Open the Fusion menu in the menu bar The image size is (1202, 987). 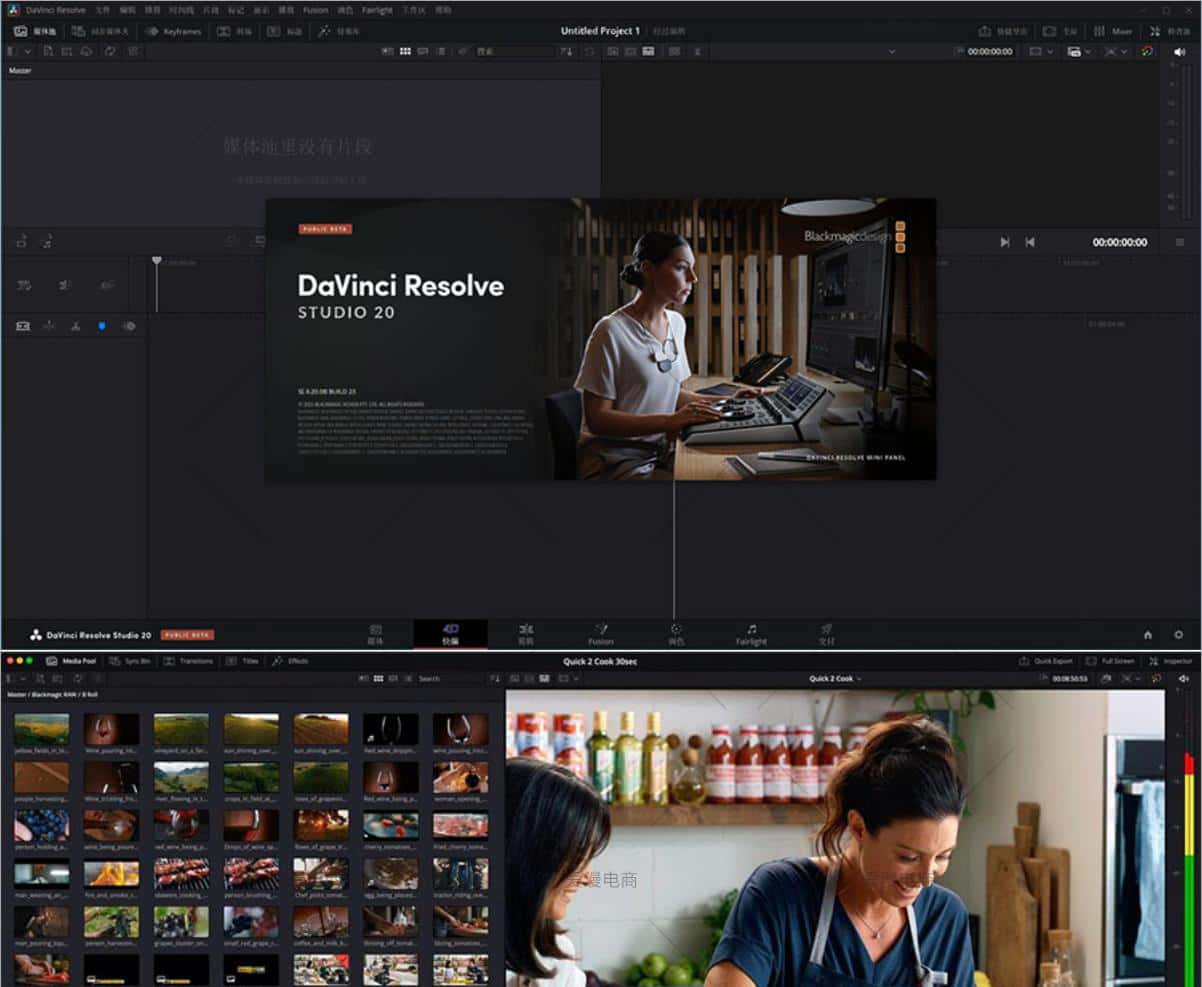coord(315,10)
